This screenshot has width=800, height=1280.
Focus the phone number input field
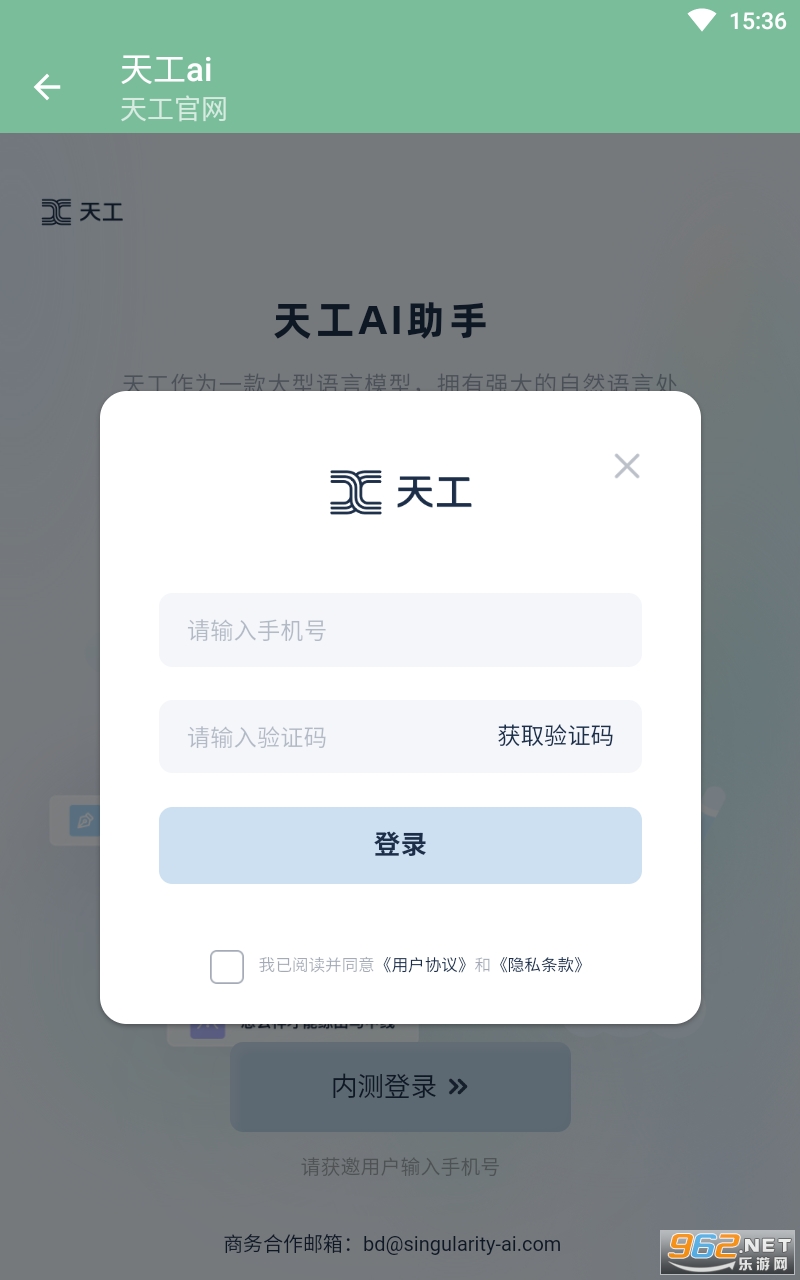[400, 630]
